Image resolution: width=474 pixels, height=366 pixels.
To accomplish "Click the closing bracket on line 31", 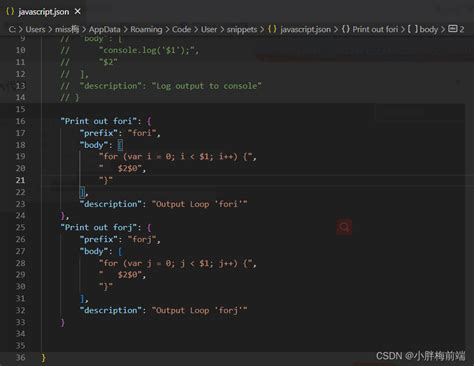I will pyautogui.click(x=82, y=299).
